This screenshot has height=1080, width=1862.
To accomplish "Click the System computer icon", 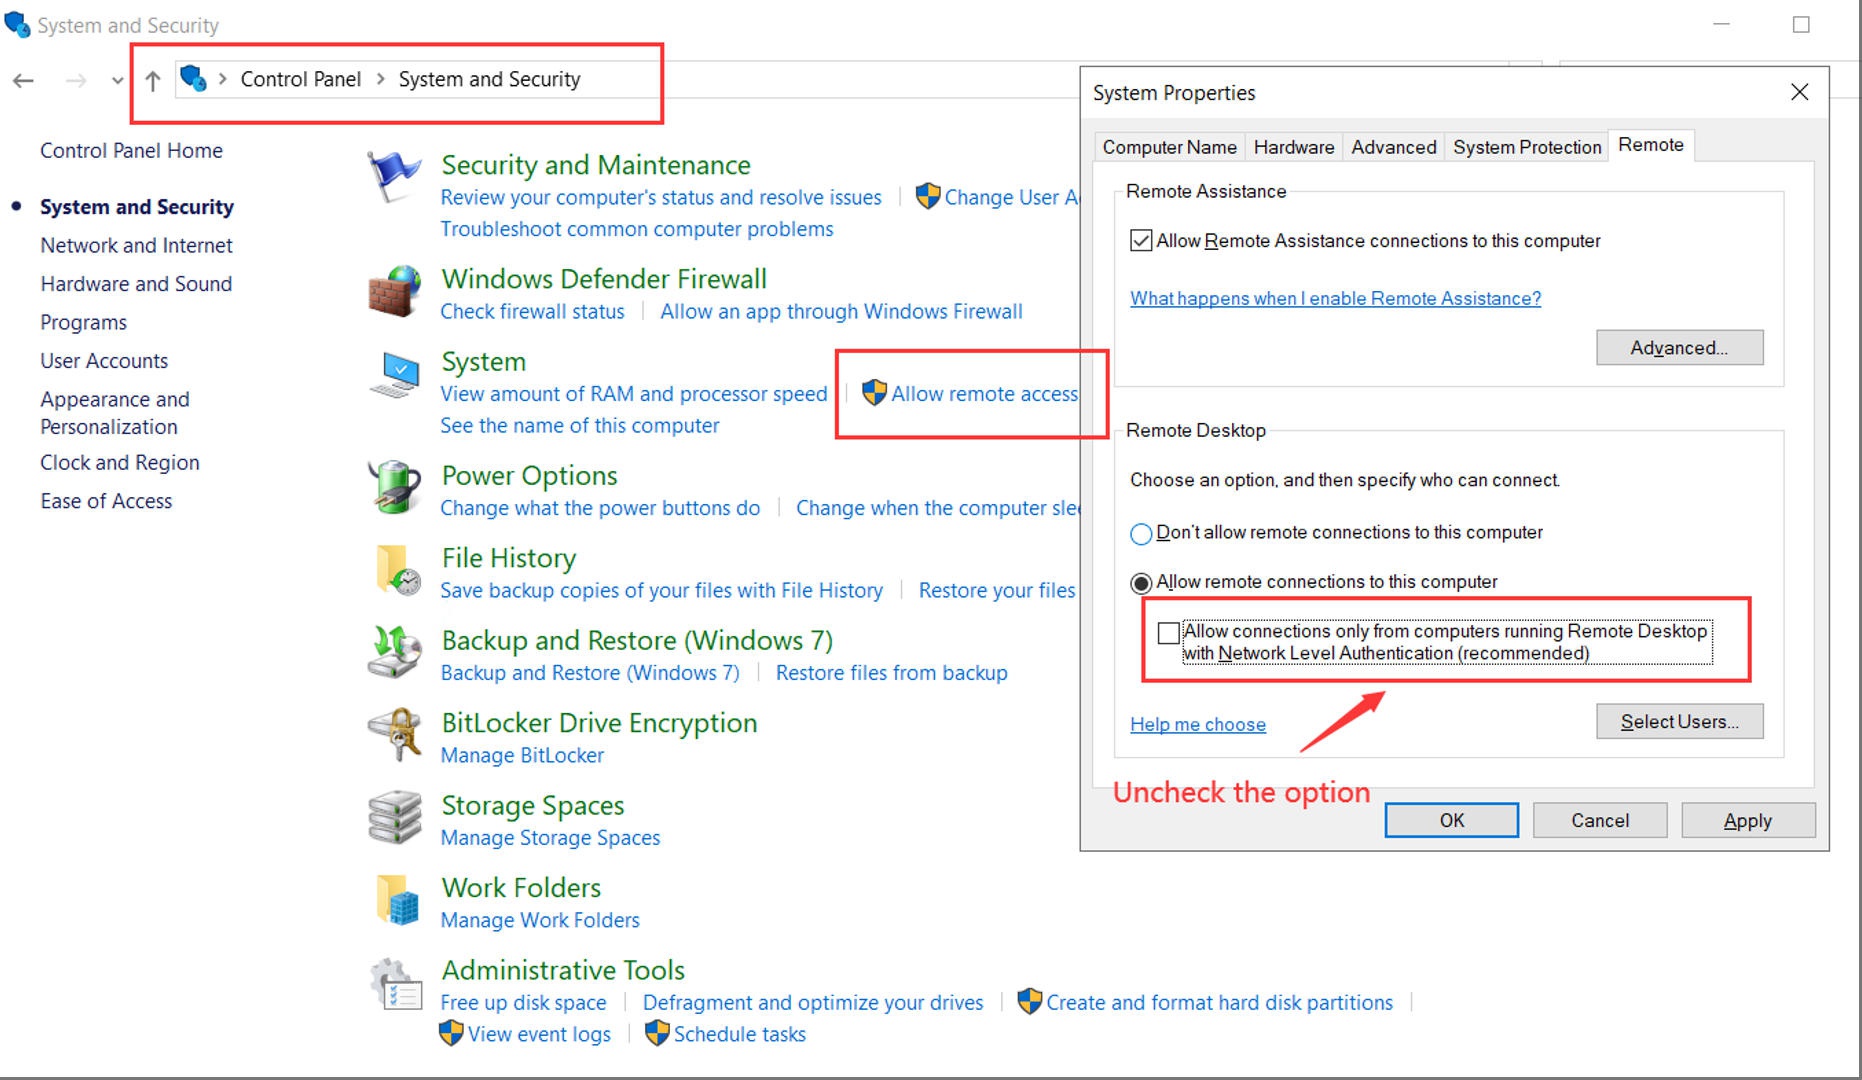I will tap(396, 376).
